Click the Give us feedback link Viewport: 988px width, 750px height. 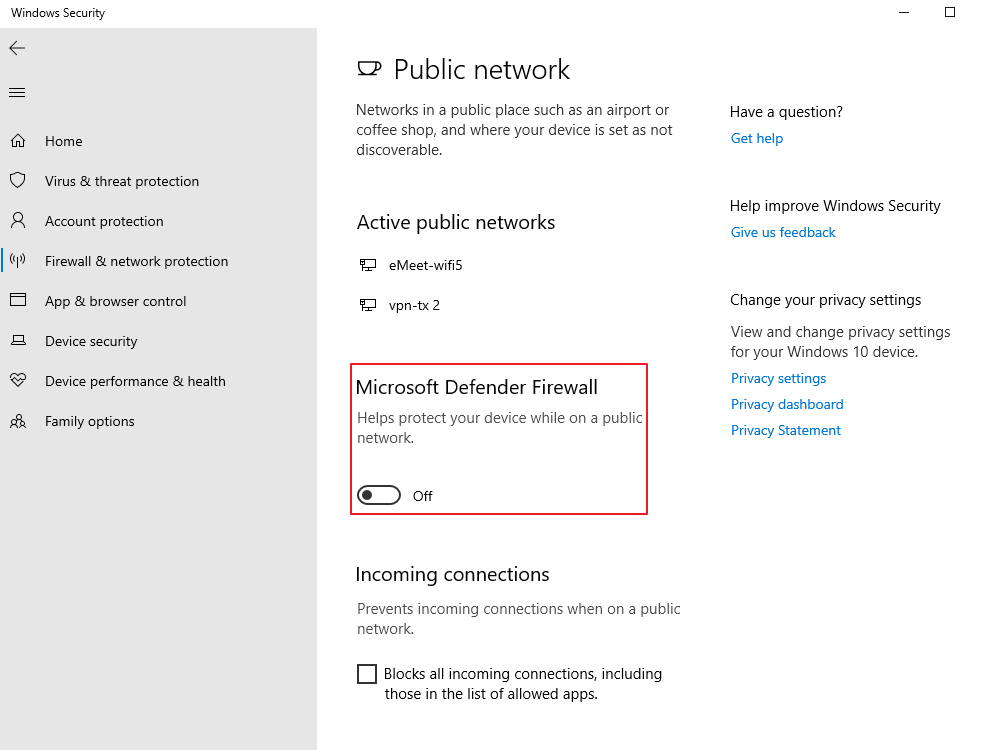(x=783, y=232)
